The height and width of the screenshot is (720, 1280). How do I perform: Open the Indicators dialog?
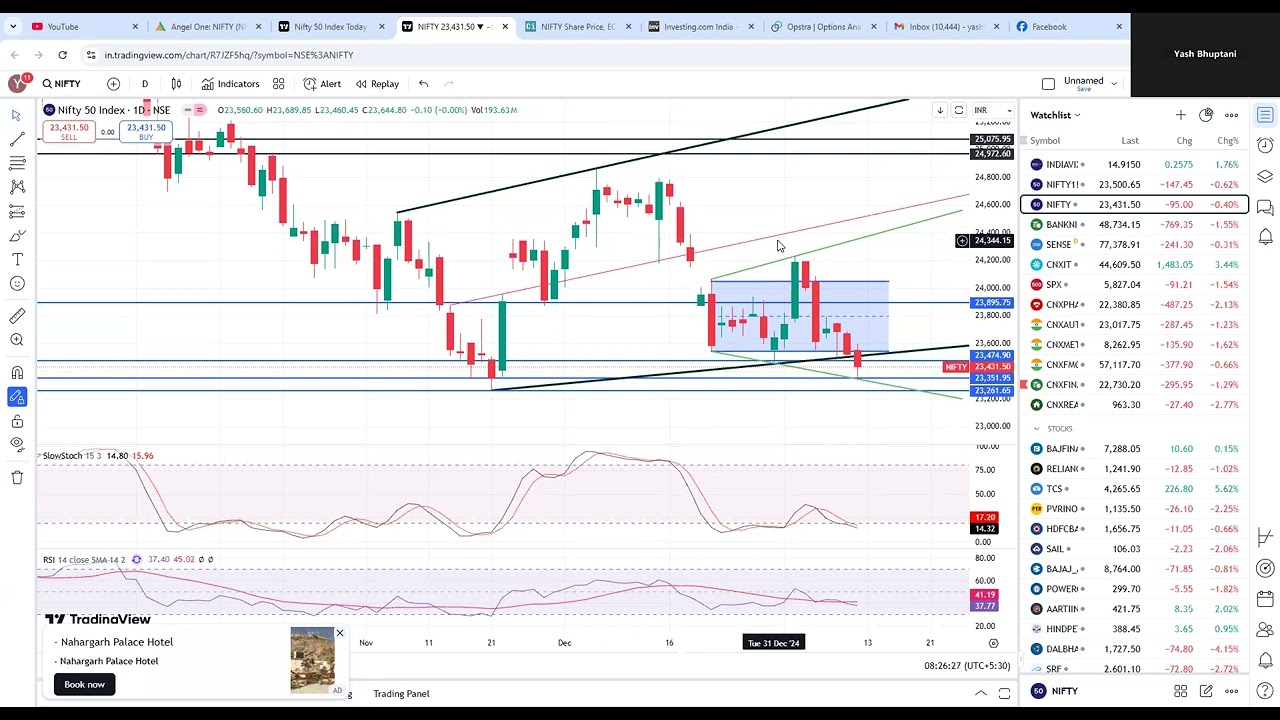(x=230, y=84)
